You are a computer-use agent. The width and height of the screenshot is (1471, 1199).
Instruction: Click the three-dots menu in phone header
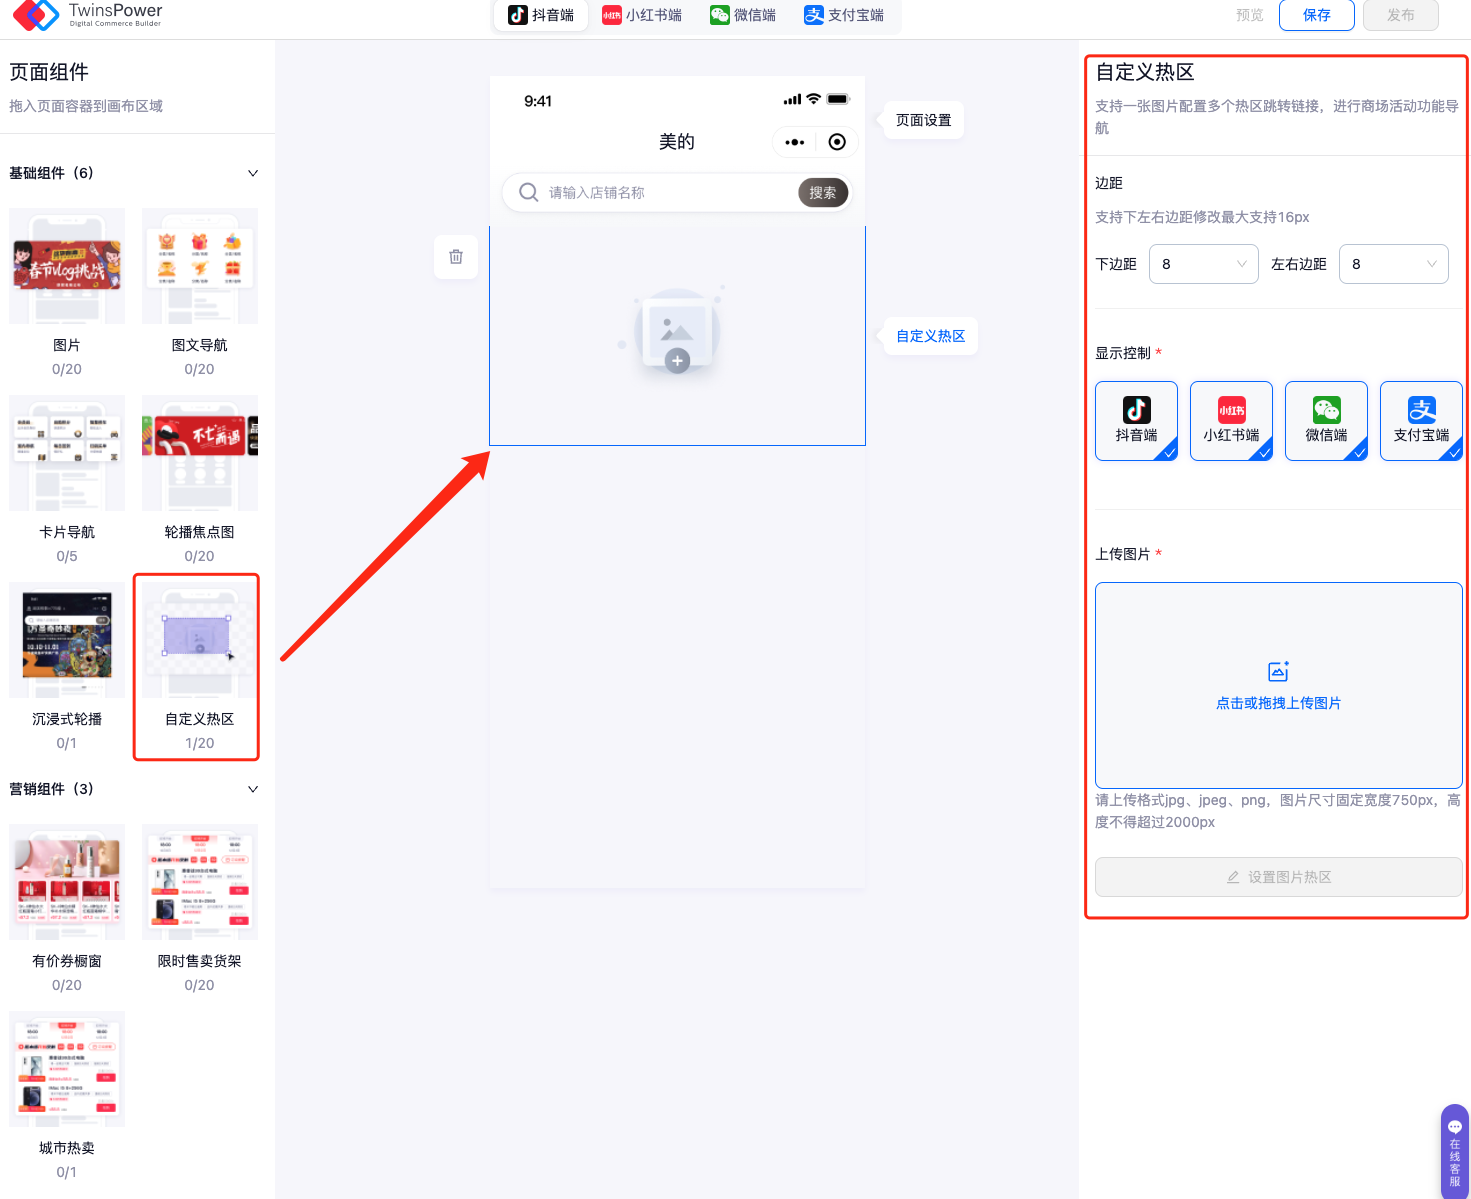[795, 142]
